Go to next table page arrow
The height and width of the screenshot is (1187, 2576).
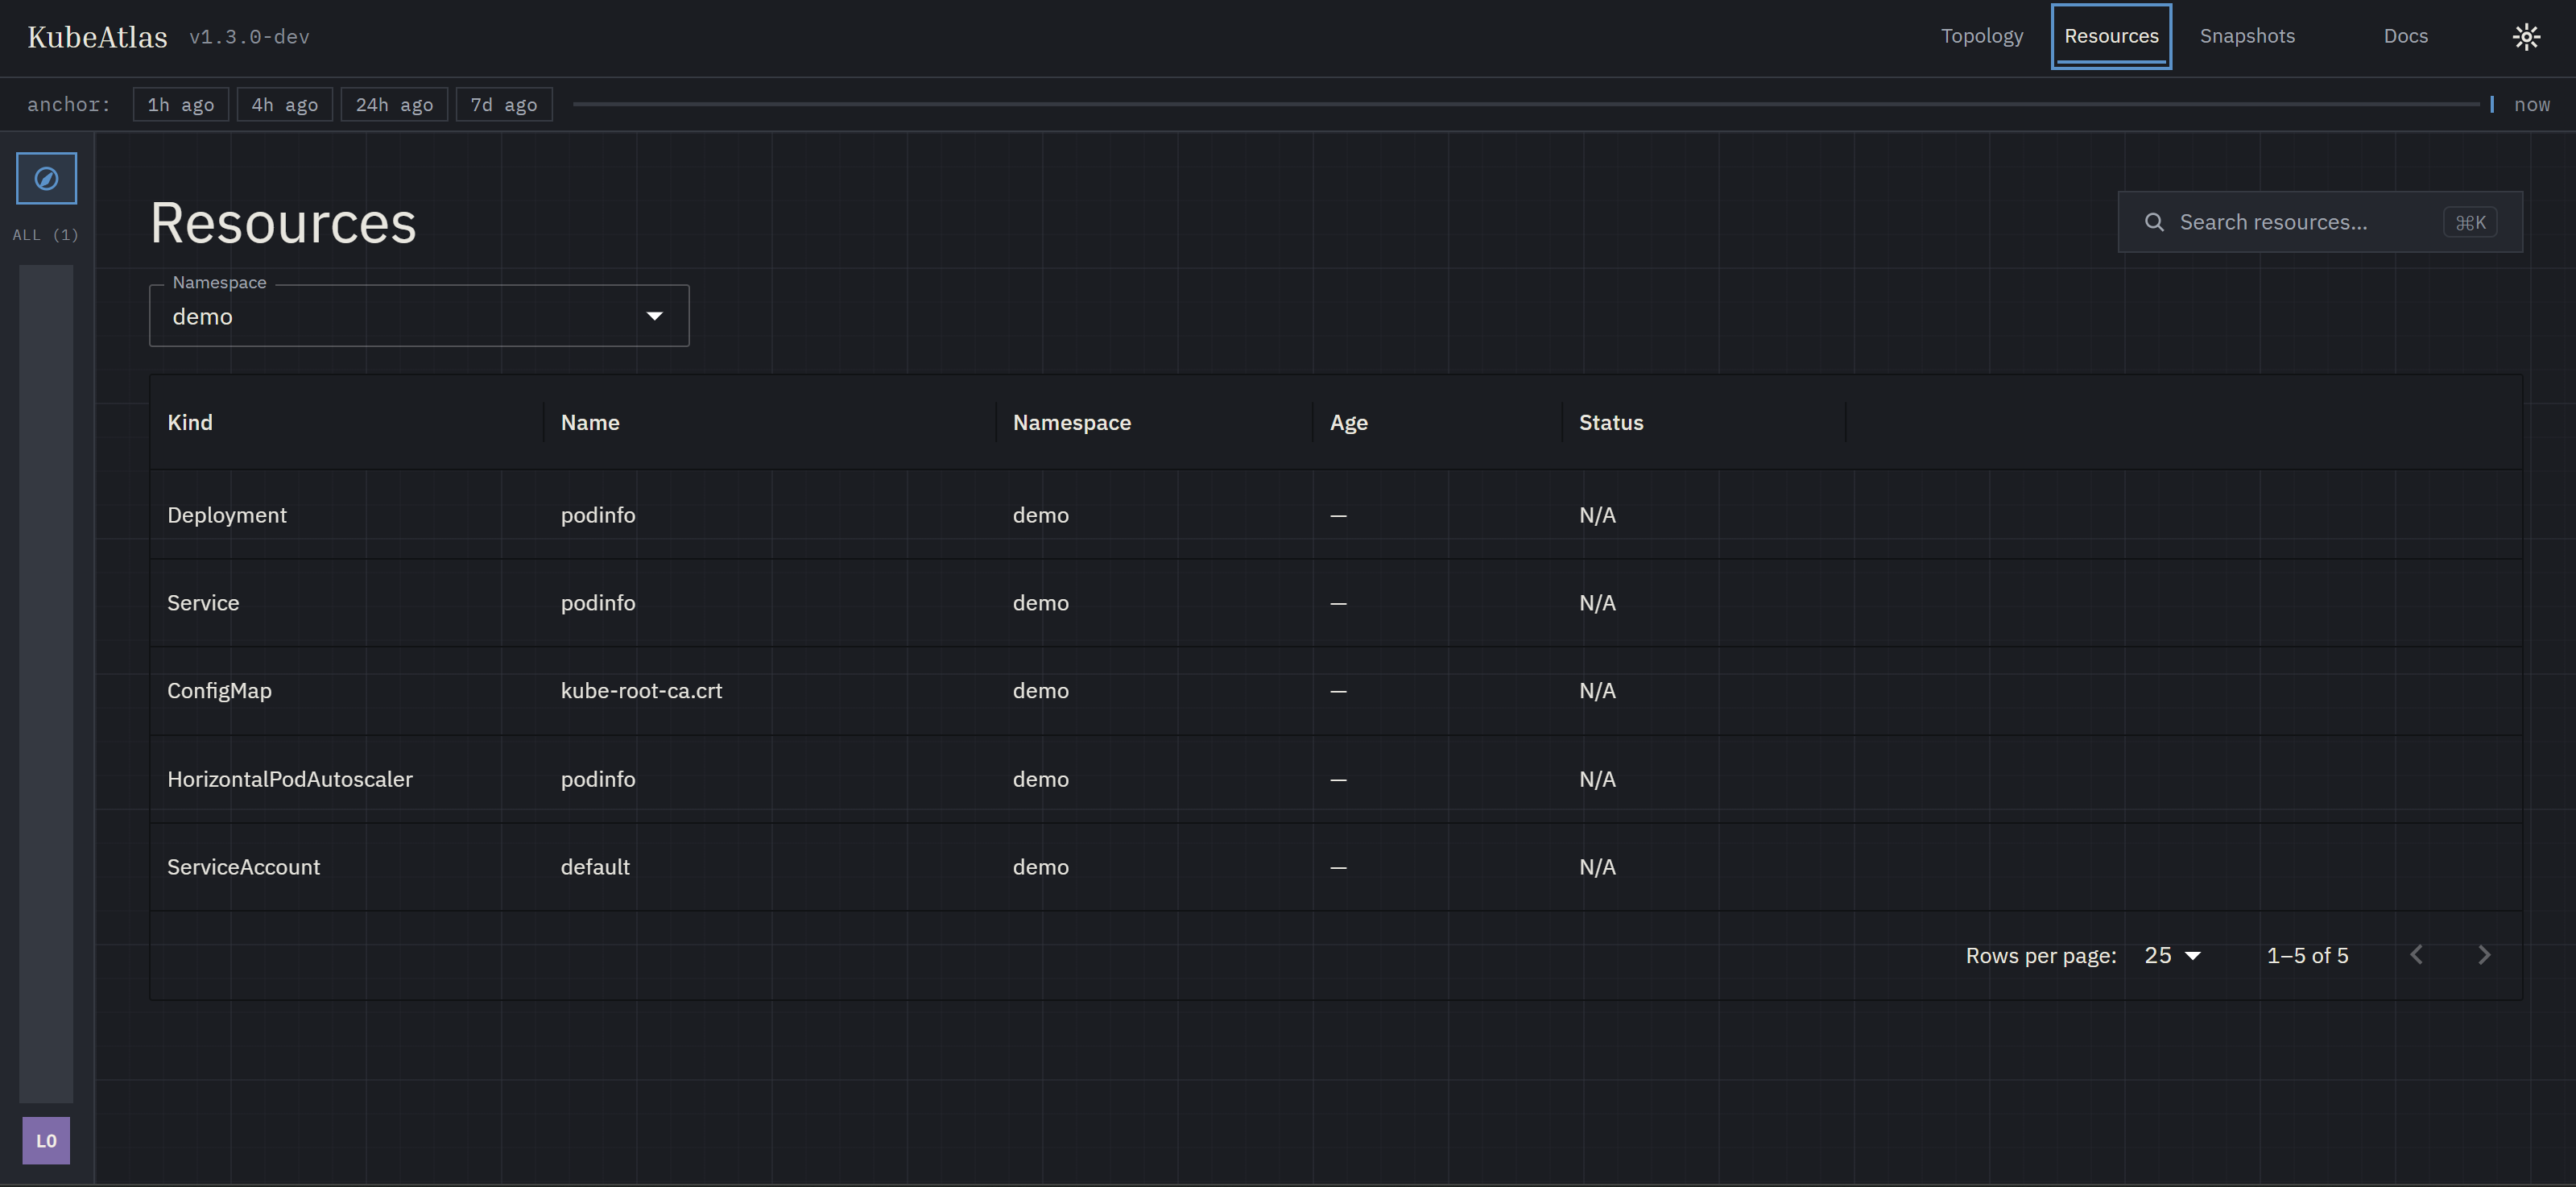(x=2484, y=955)
